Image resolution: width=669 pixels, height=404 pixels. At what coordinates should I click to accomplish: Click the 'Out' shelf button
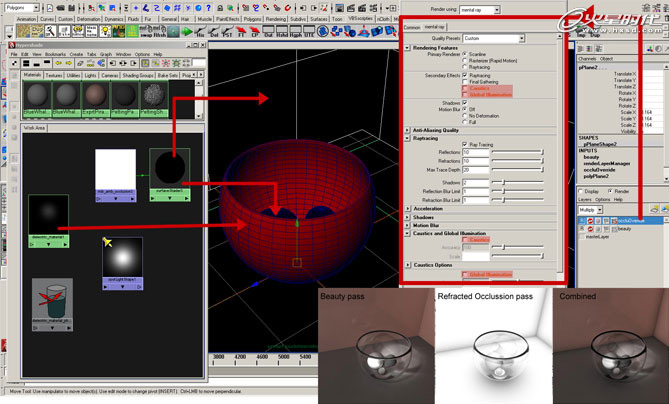point(268,32)
